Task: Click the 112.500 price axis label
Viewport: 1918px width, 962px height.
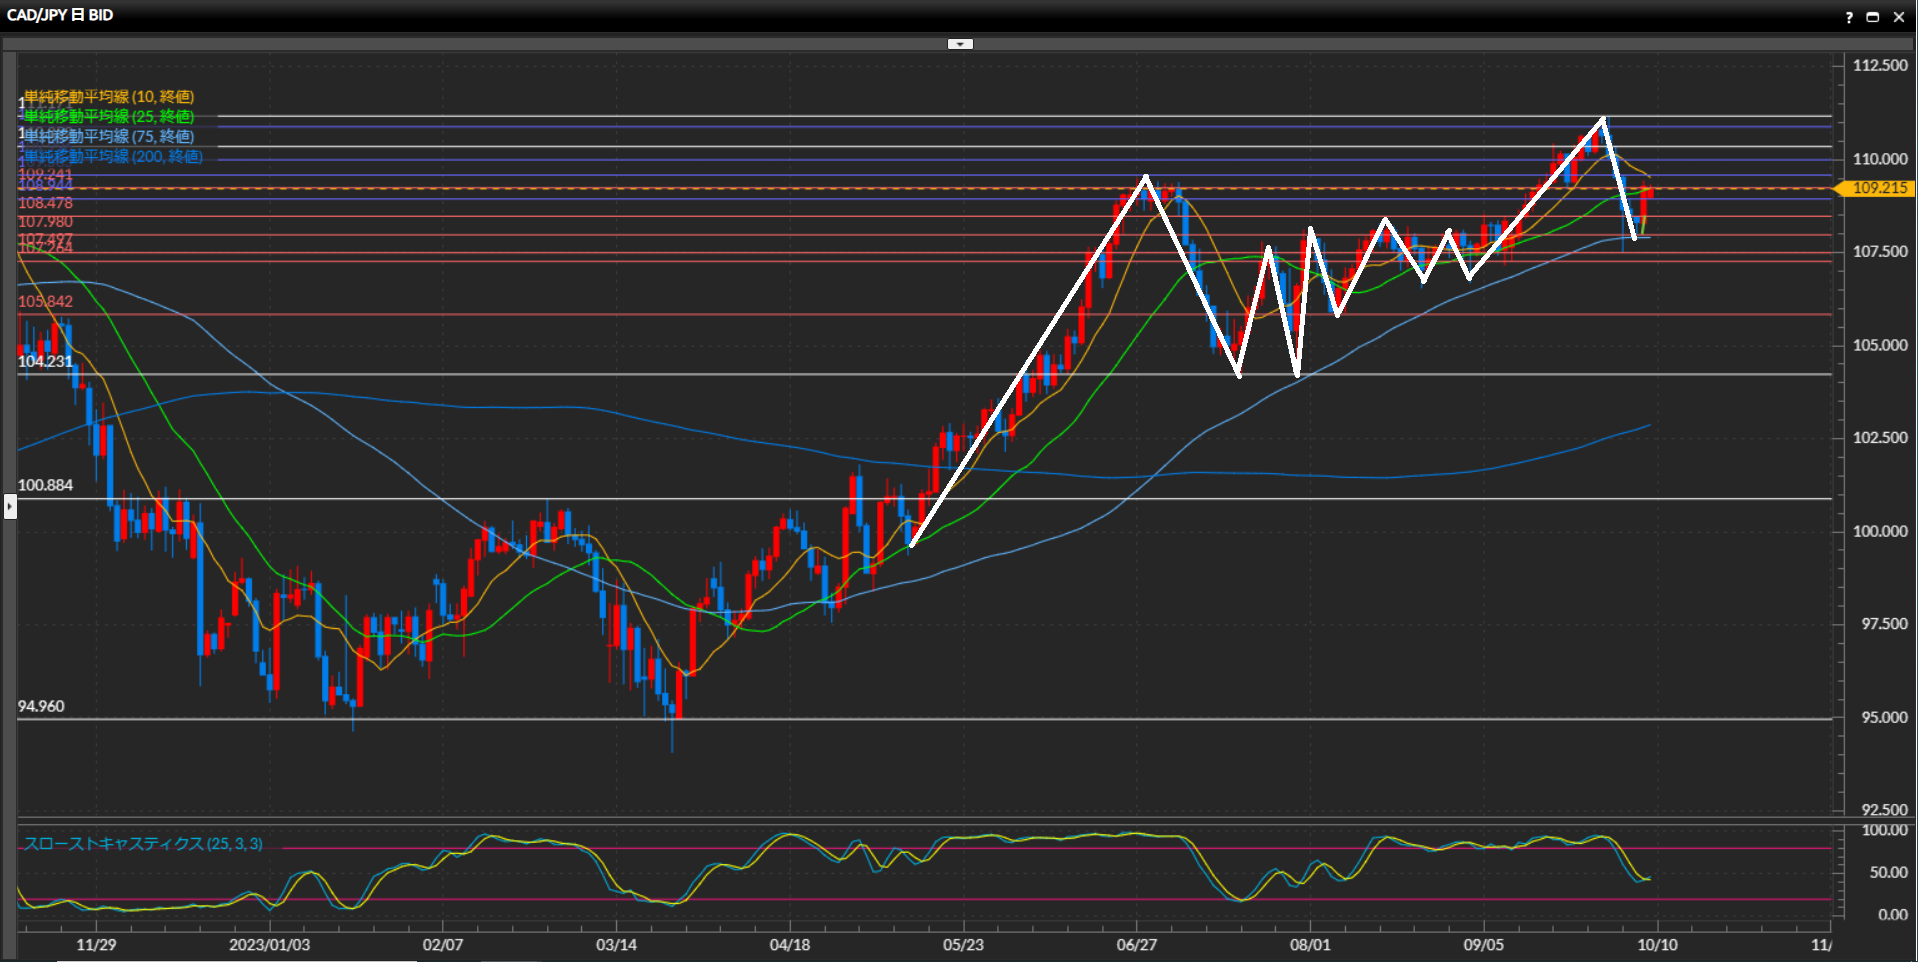Action: click(1880, 65)
